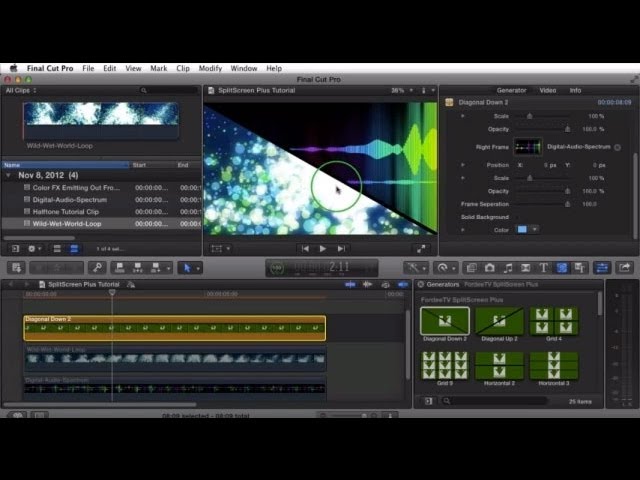
Task: Open Background Tasks indicator in Dashboard
Action: coord(277,268)
